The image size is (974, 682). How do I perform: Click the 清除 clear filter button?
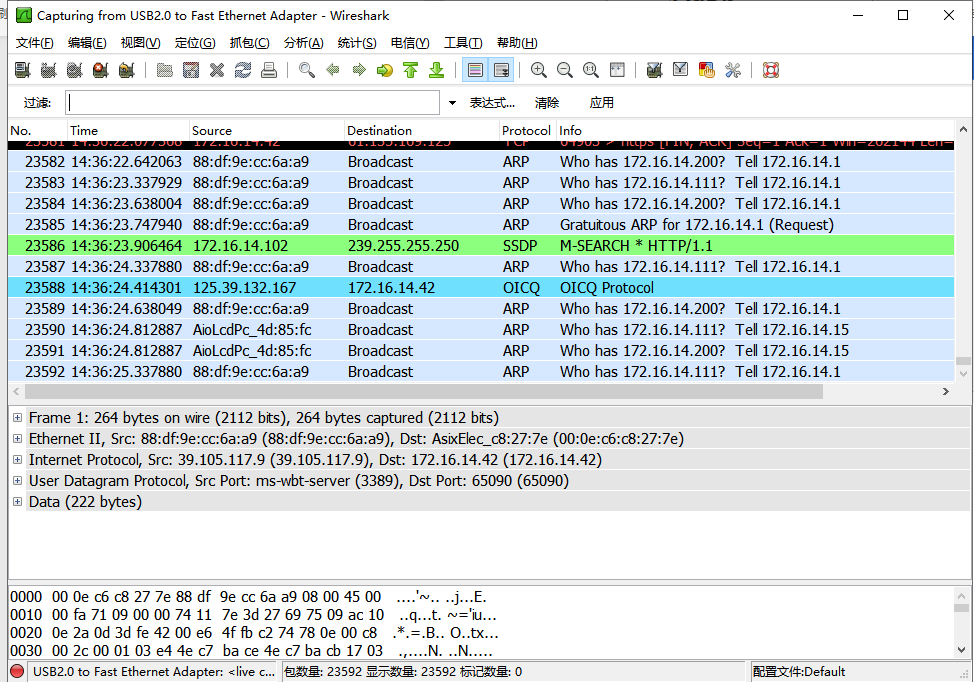coord(547,103)
